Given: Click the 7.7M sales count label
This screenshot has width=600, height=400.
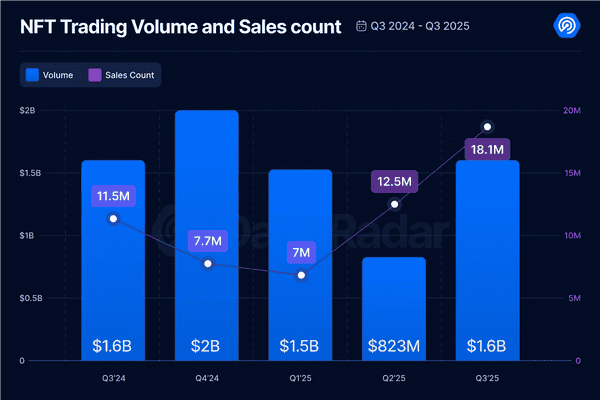Looking at the screenshot, I should click(x=207, y=240).
